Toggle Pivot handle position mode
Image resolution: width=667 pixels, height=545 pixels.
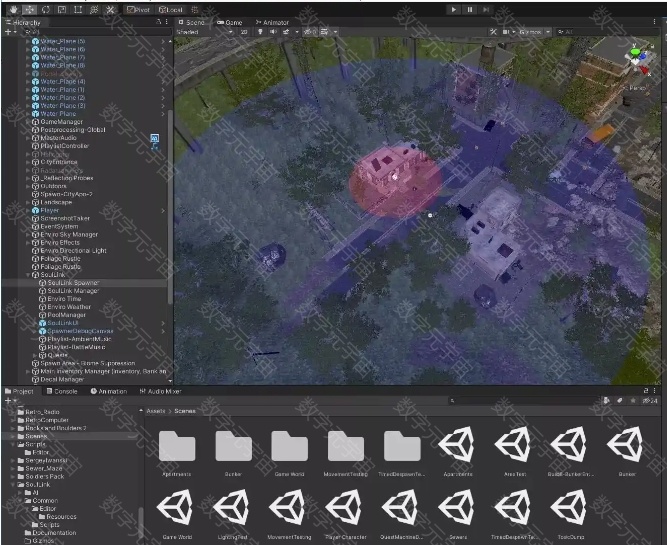pyautogui.click(x=139, y=9)
